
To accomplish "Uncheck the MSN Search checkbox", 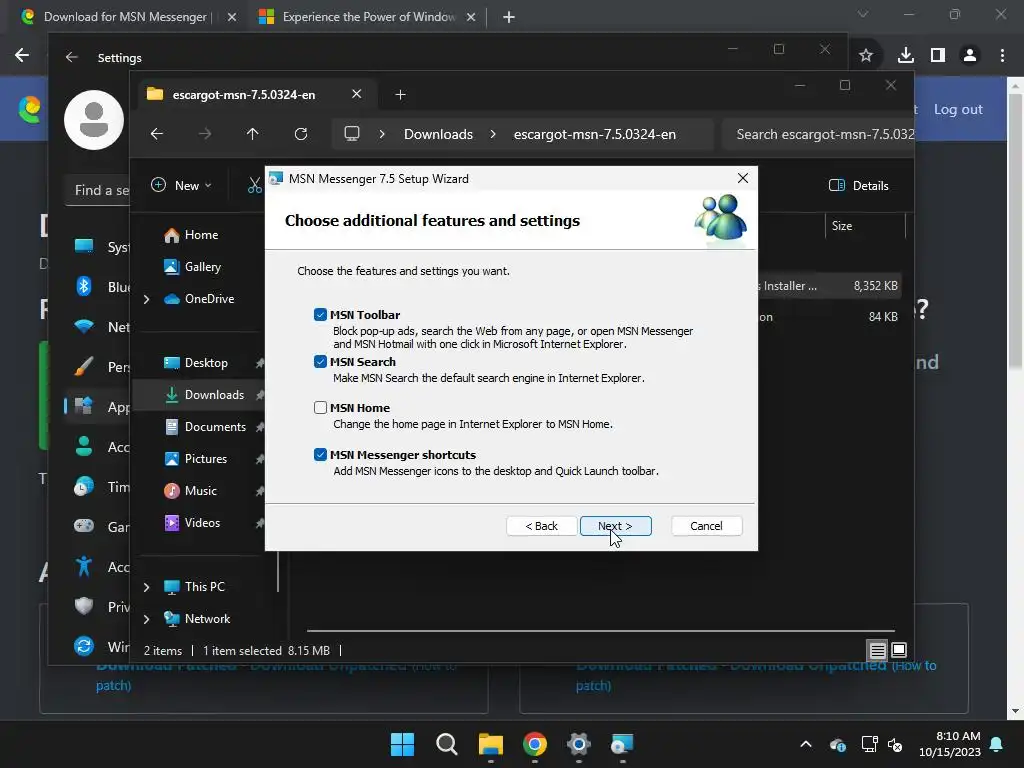I will [x=320, y=362].
